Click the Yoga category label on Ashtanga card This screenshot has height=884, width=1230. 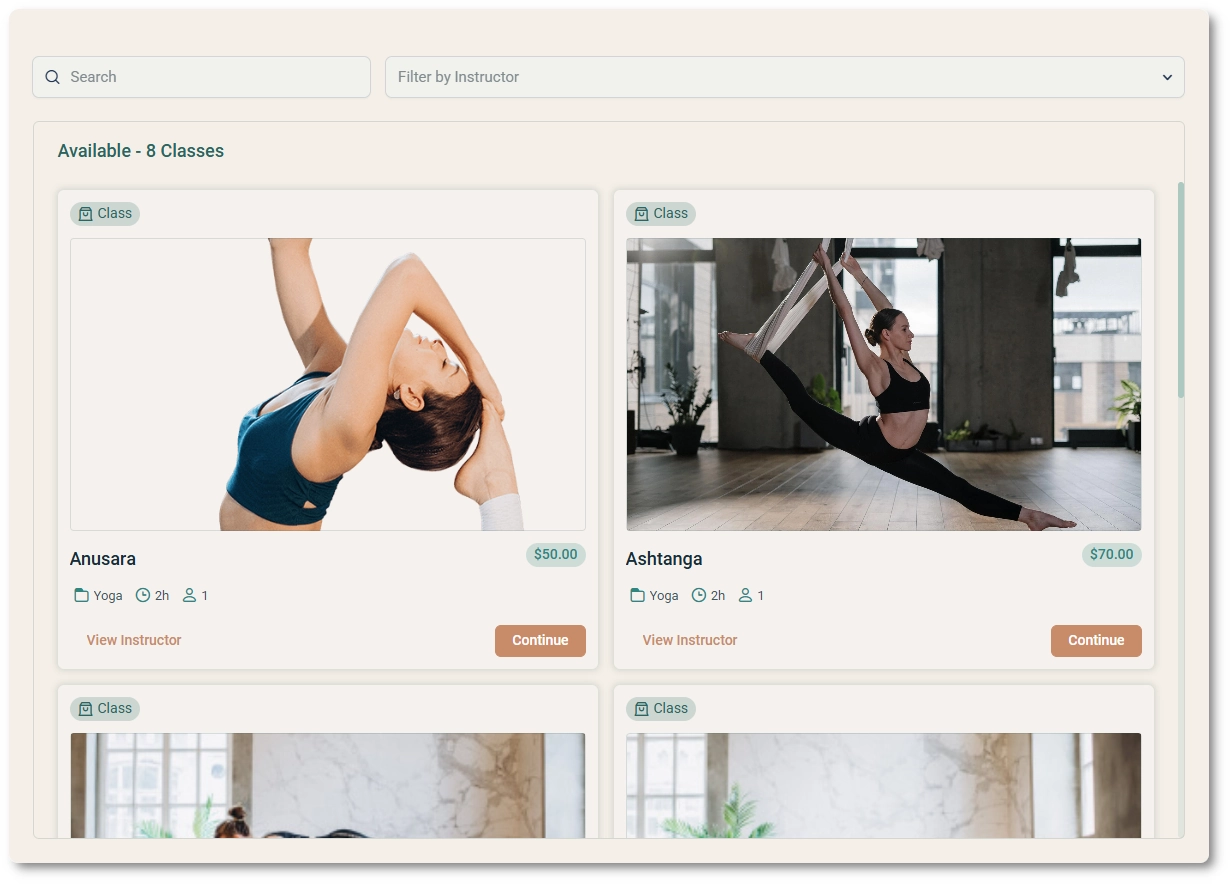click(x=664, y=596)
